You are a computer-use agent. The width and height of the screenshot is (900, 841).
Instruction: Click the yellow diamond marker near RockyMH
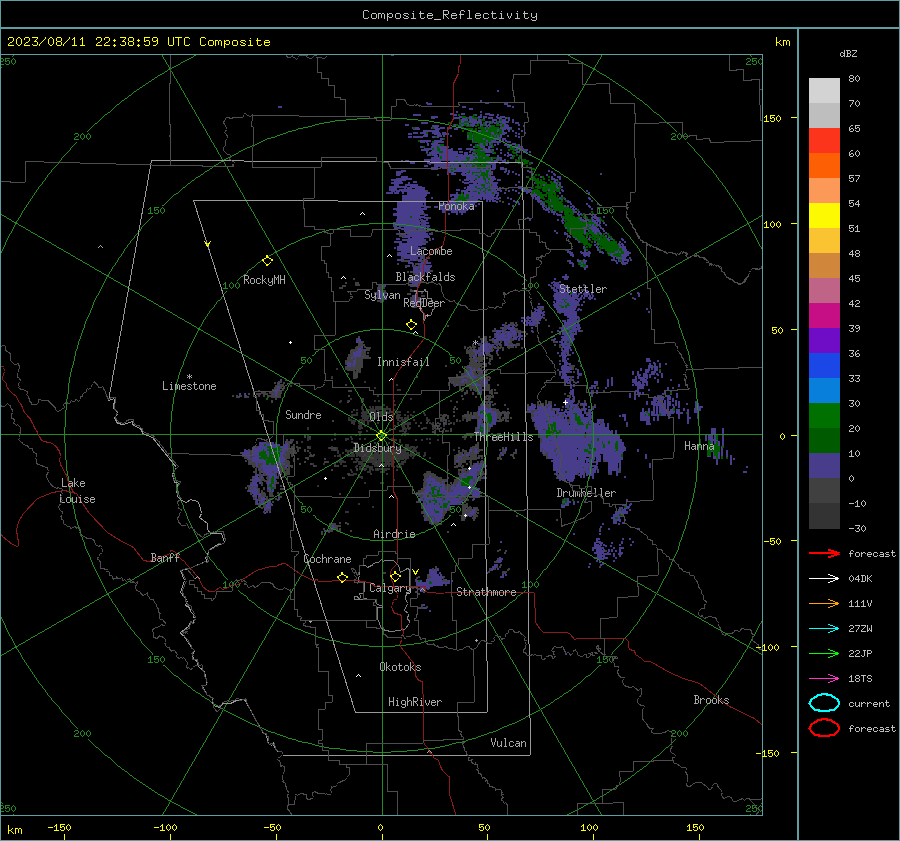tap(267, 261)
